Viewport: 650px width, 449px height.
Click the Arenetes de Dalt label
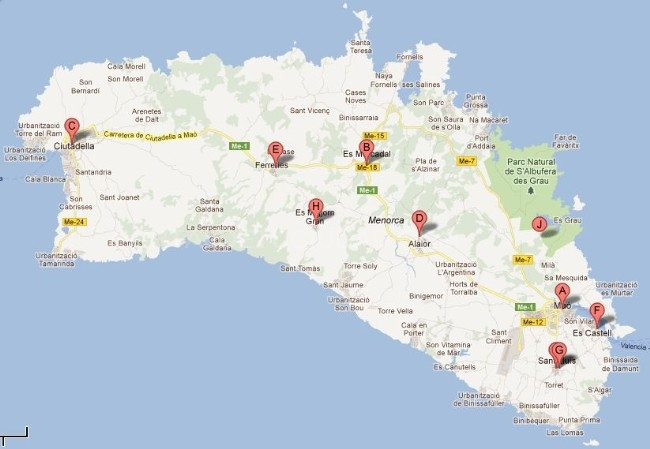pyautogui.click(x=146, y=115)
